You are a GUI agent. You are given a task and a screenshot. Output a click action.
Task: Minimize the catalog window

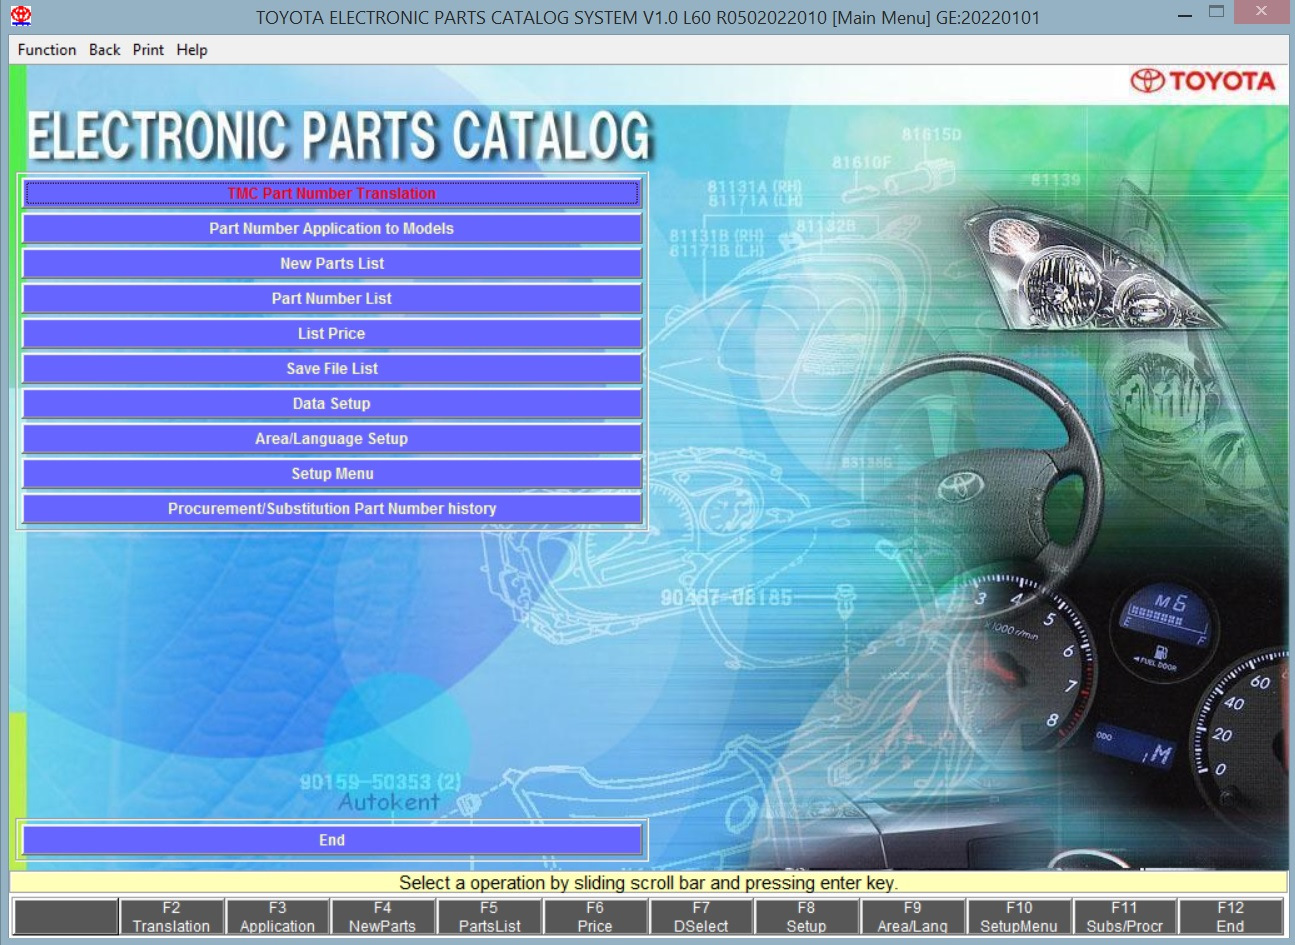point(1185,16)
